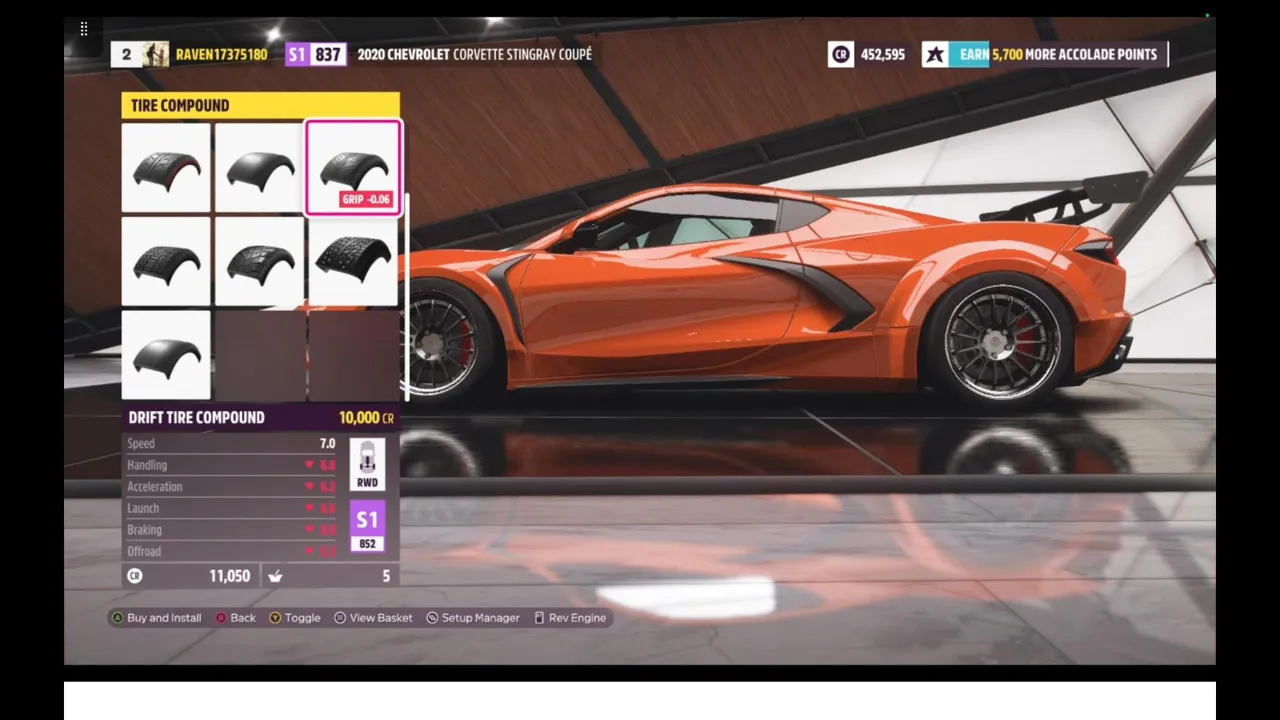Screen dimensions: 1280x720
Task: Click the 452,595 credits balance
Action: [882, 54]
